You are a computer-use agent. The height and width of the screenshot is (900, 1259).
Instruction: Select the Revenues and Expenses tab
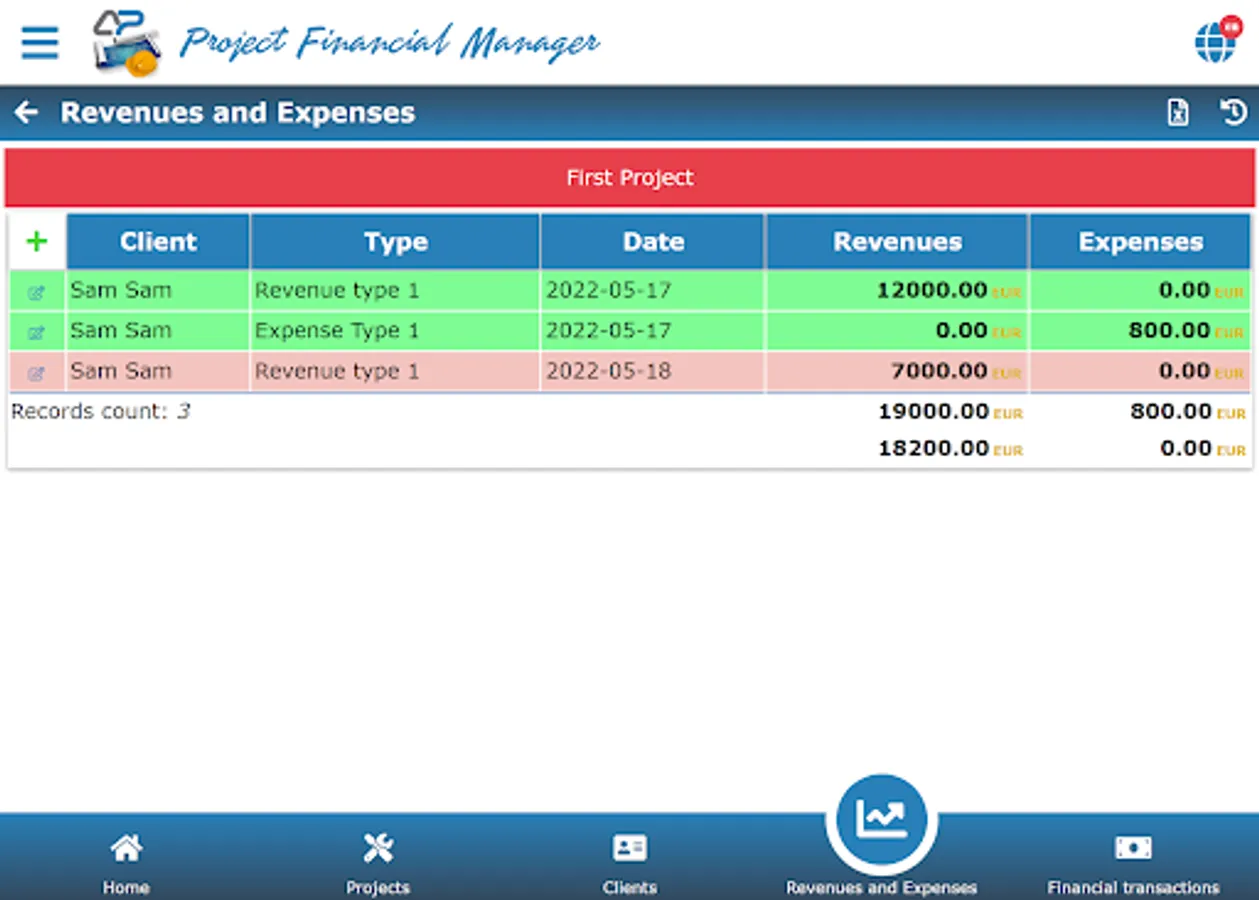[x=881, y=836]
